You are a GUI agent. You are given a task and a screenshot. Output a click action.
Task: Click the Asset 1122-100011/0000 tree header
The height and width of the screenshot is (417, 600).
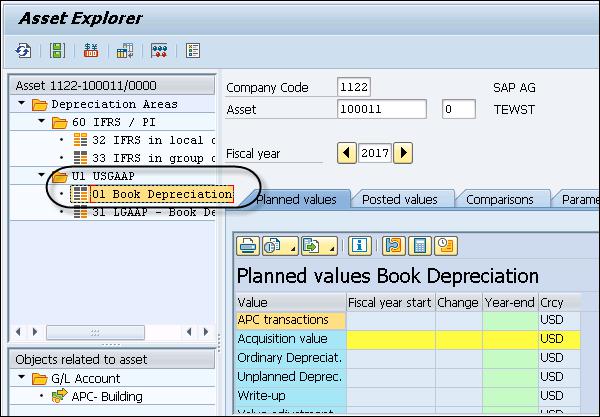click(112, 85)
